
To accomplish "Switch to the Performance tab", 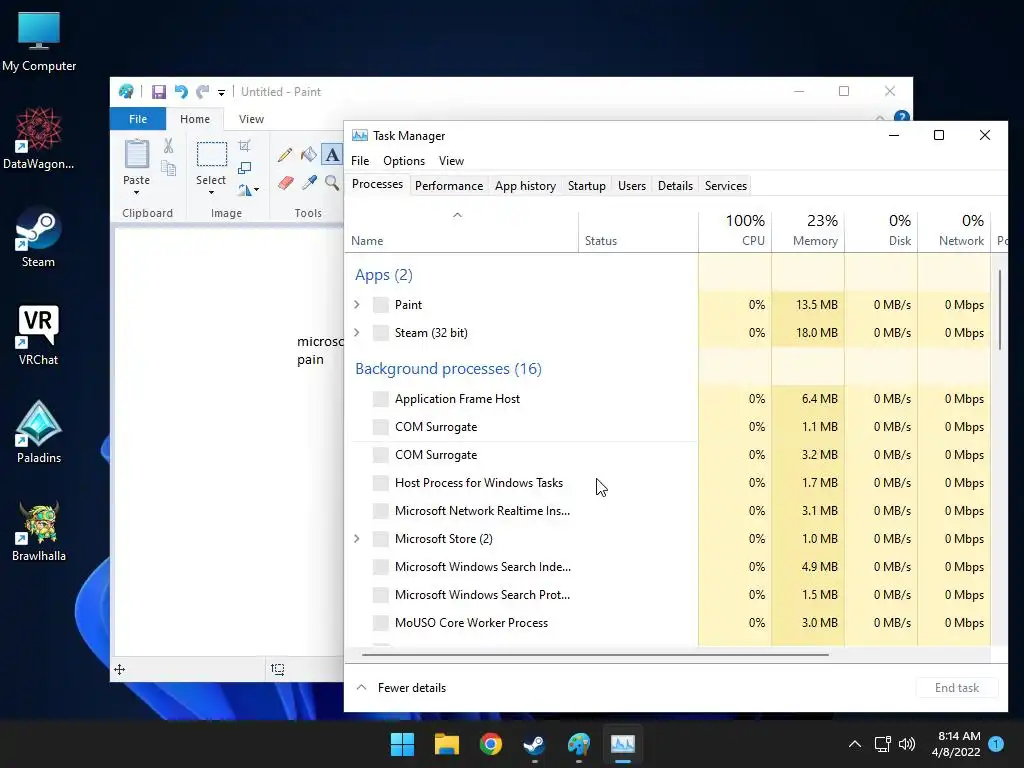I will [449, 186].
